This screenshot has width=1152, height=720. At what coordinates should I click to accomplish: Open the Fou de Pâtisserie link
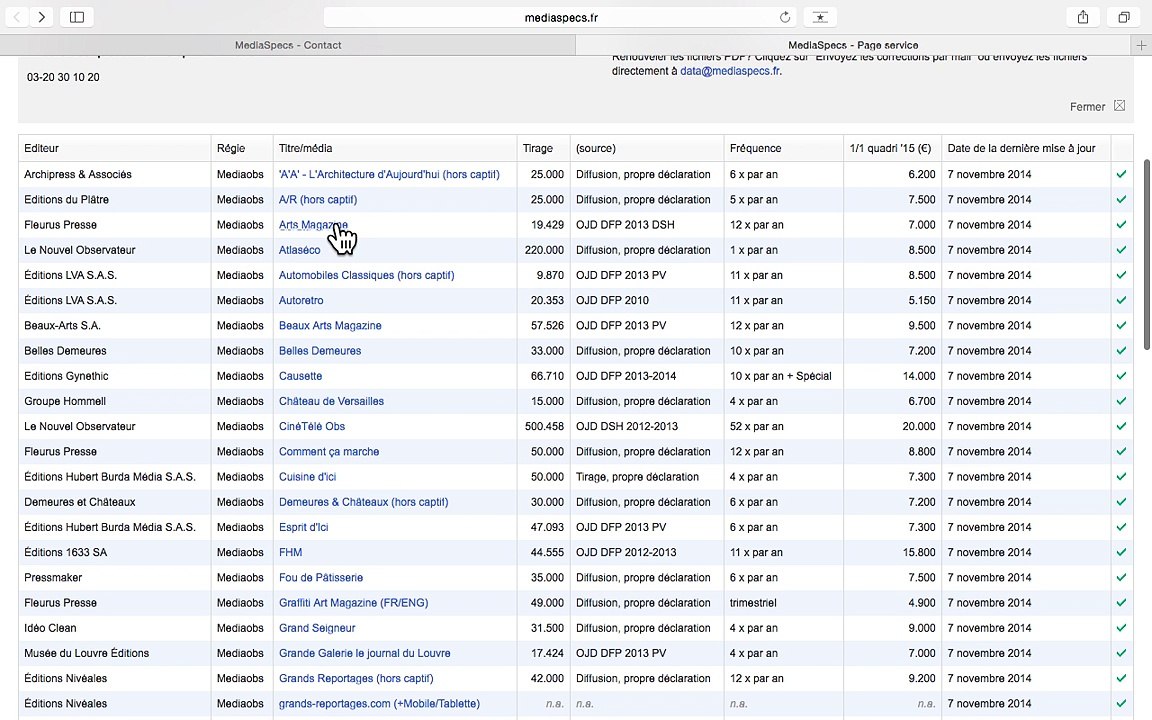pyautogui.click(x=321, y=577)
